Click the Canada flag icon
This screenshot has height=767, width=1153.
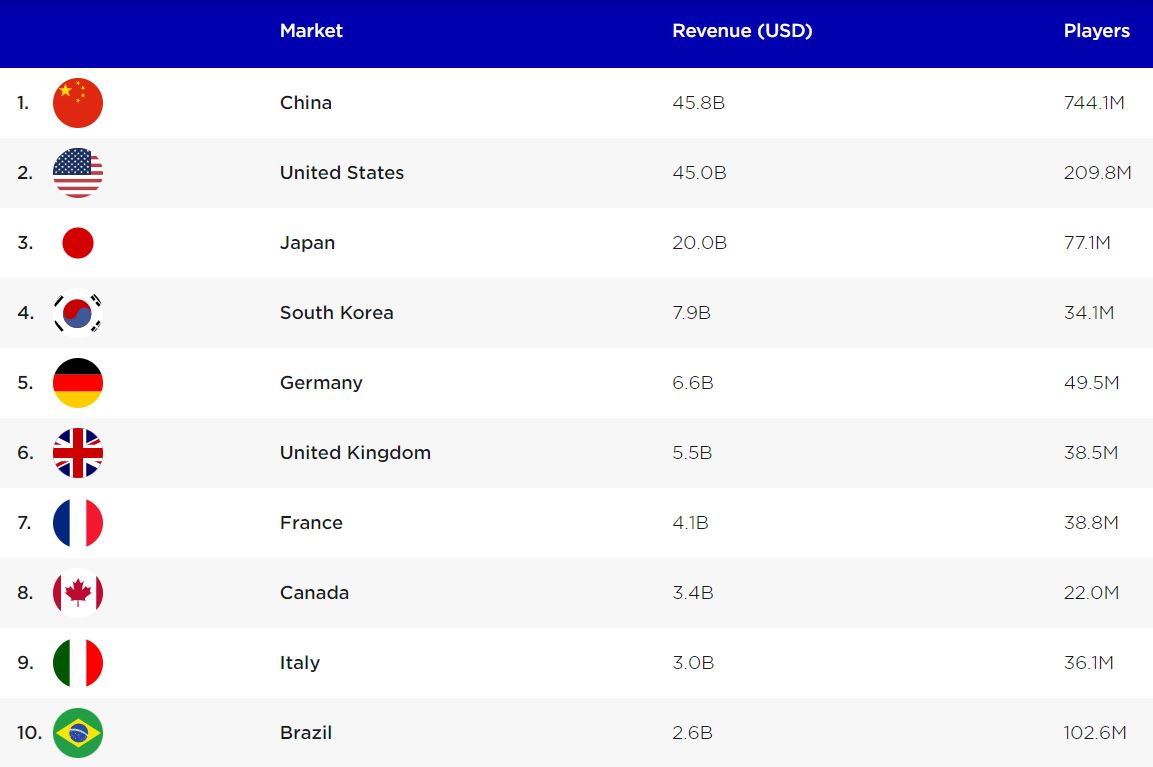point(78,593)
